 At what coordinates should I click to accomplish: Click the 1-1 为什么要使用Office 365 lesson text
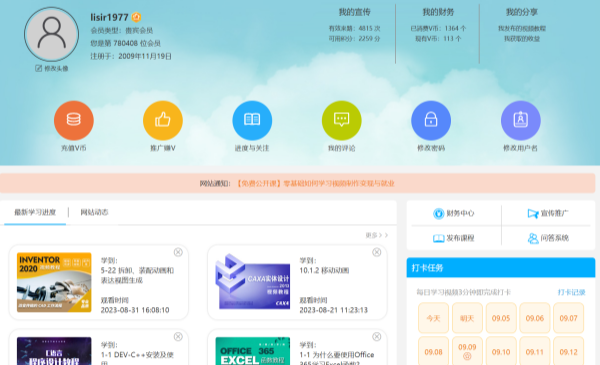click(337, 359)
